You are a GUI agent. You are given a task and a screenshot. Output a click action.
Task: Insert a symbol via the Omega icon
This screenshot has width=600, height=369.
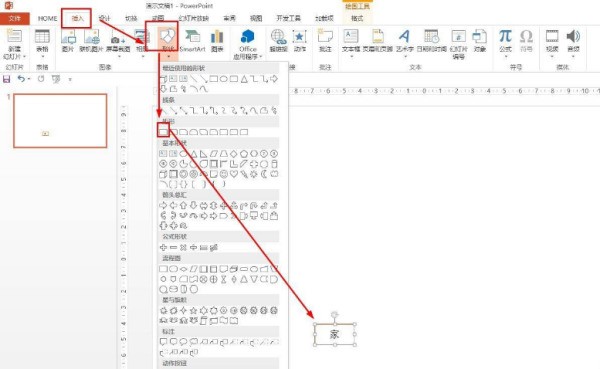pyautogui.click(x=526, y=36)
